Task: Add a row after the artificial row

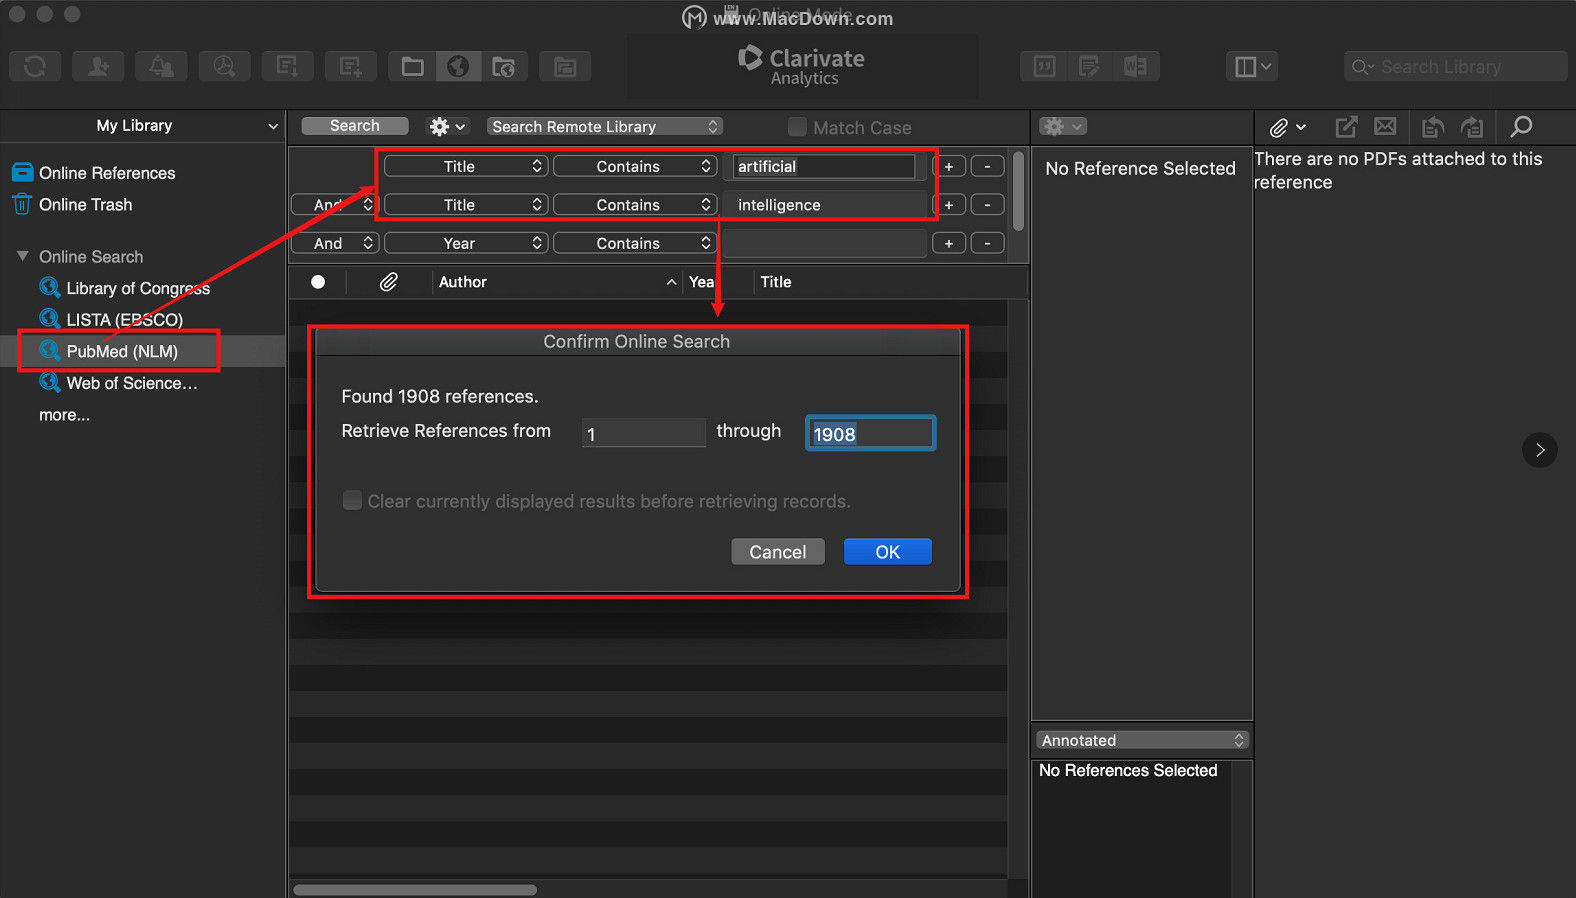Action: 949,166
